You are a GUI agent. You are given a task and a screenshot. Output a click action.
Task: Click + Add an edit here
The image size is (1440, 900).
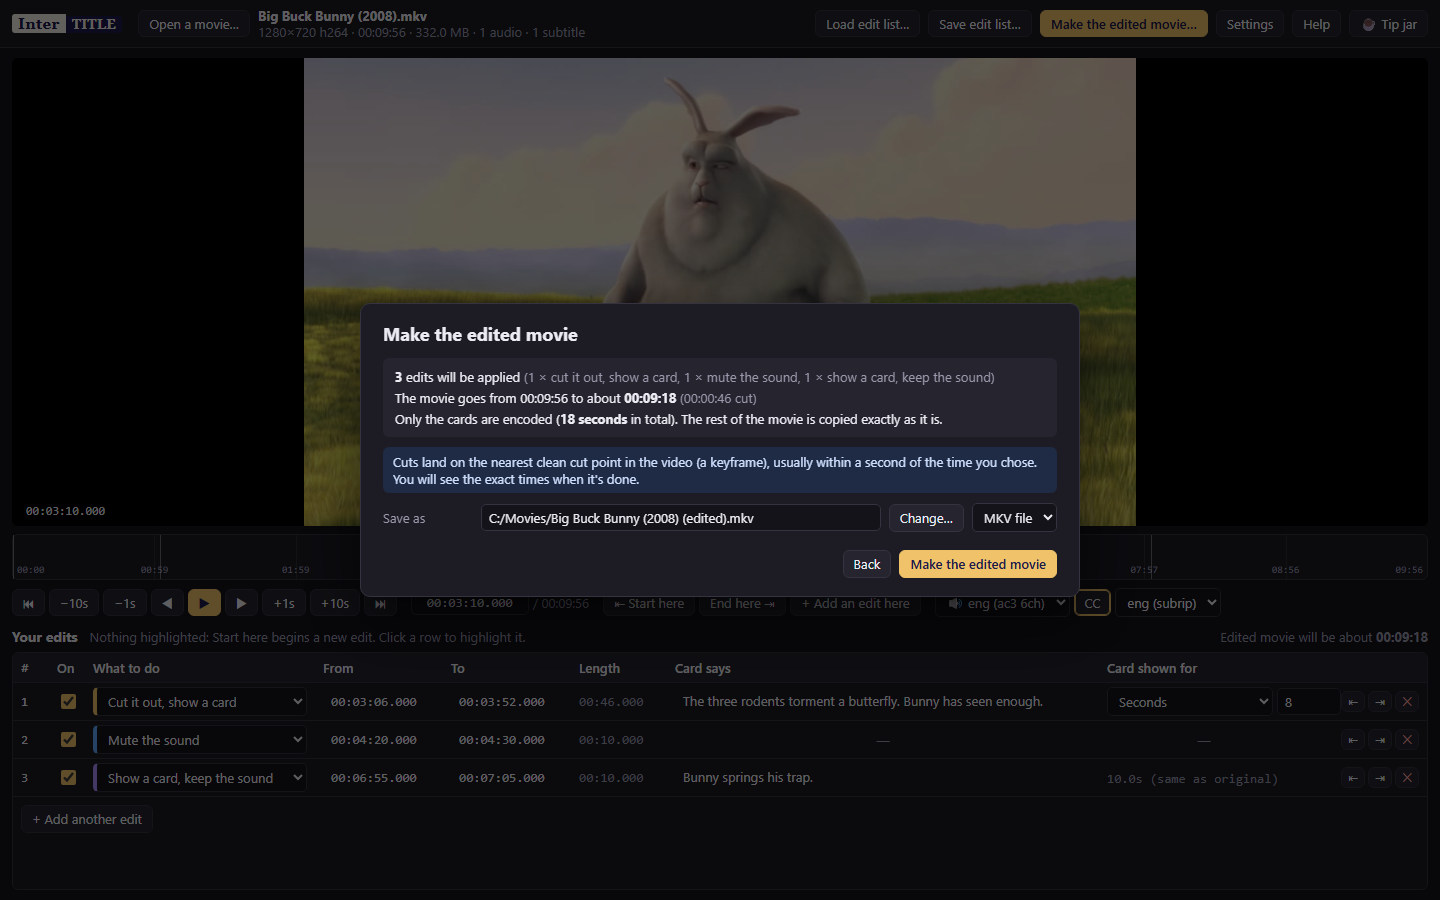point(856,603)
